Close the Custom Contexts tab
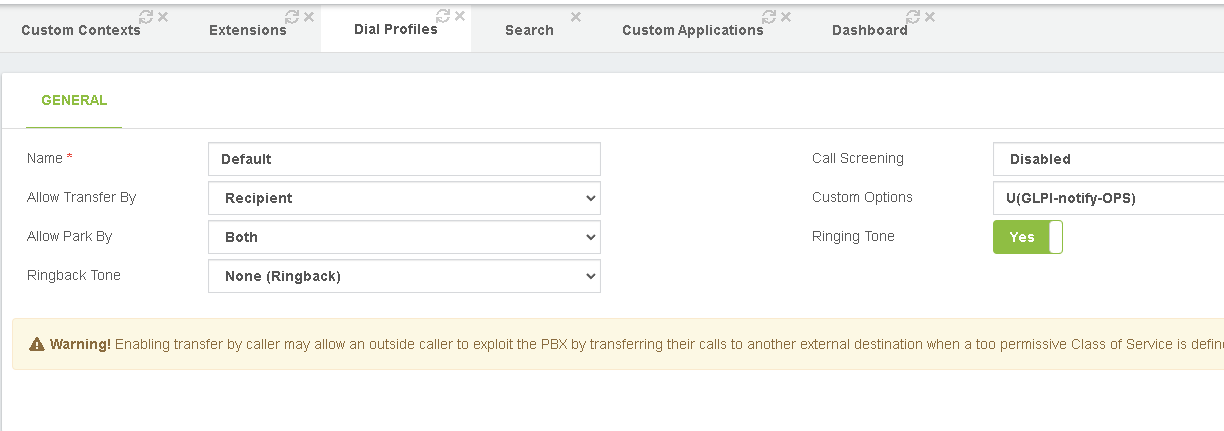The height and width of the screenshot is (431, 1224). tap(163, 17)
